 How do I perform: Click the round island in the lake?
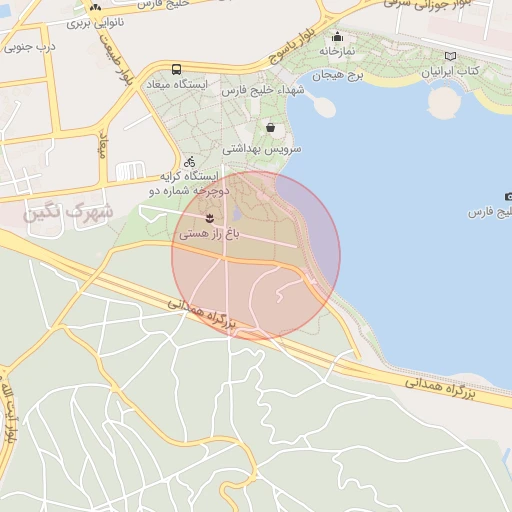tap(444, 102)
